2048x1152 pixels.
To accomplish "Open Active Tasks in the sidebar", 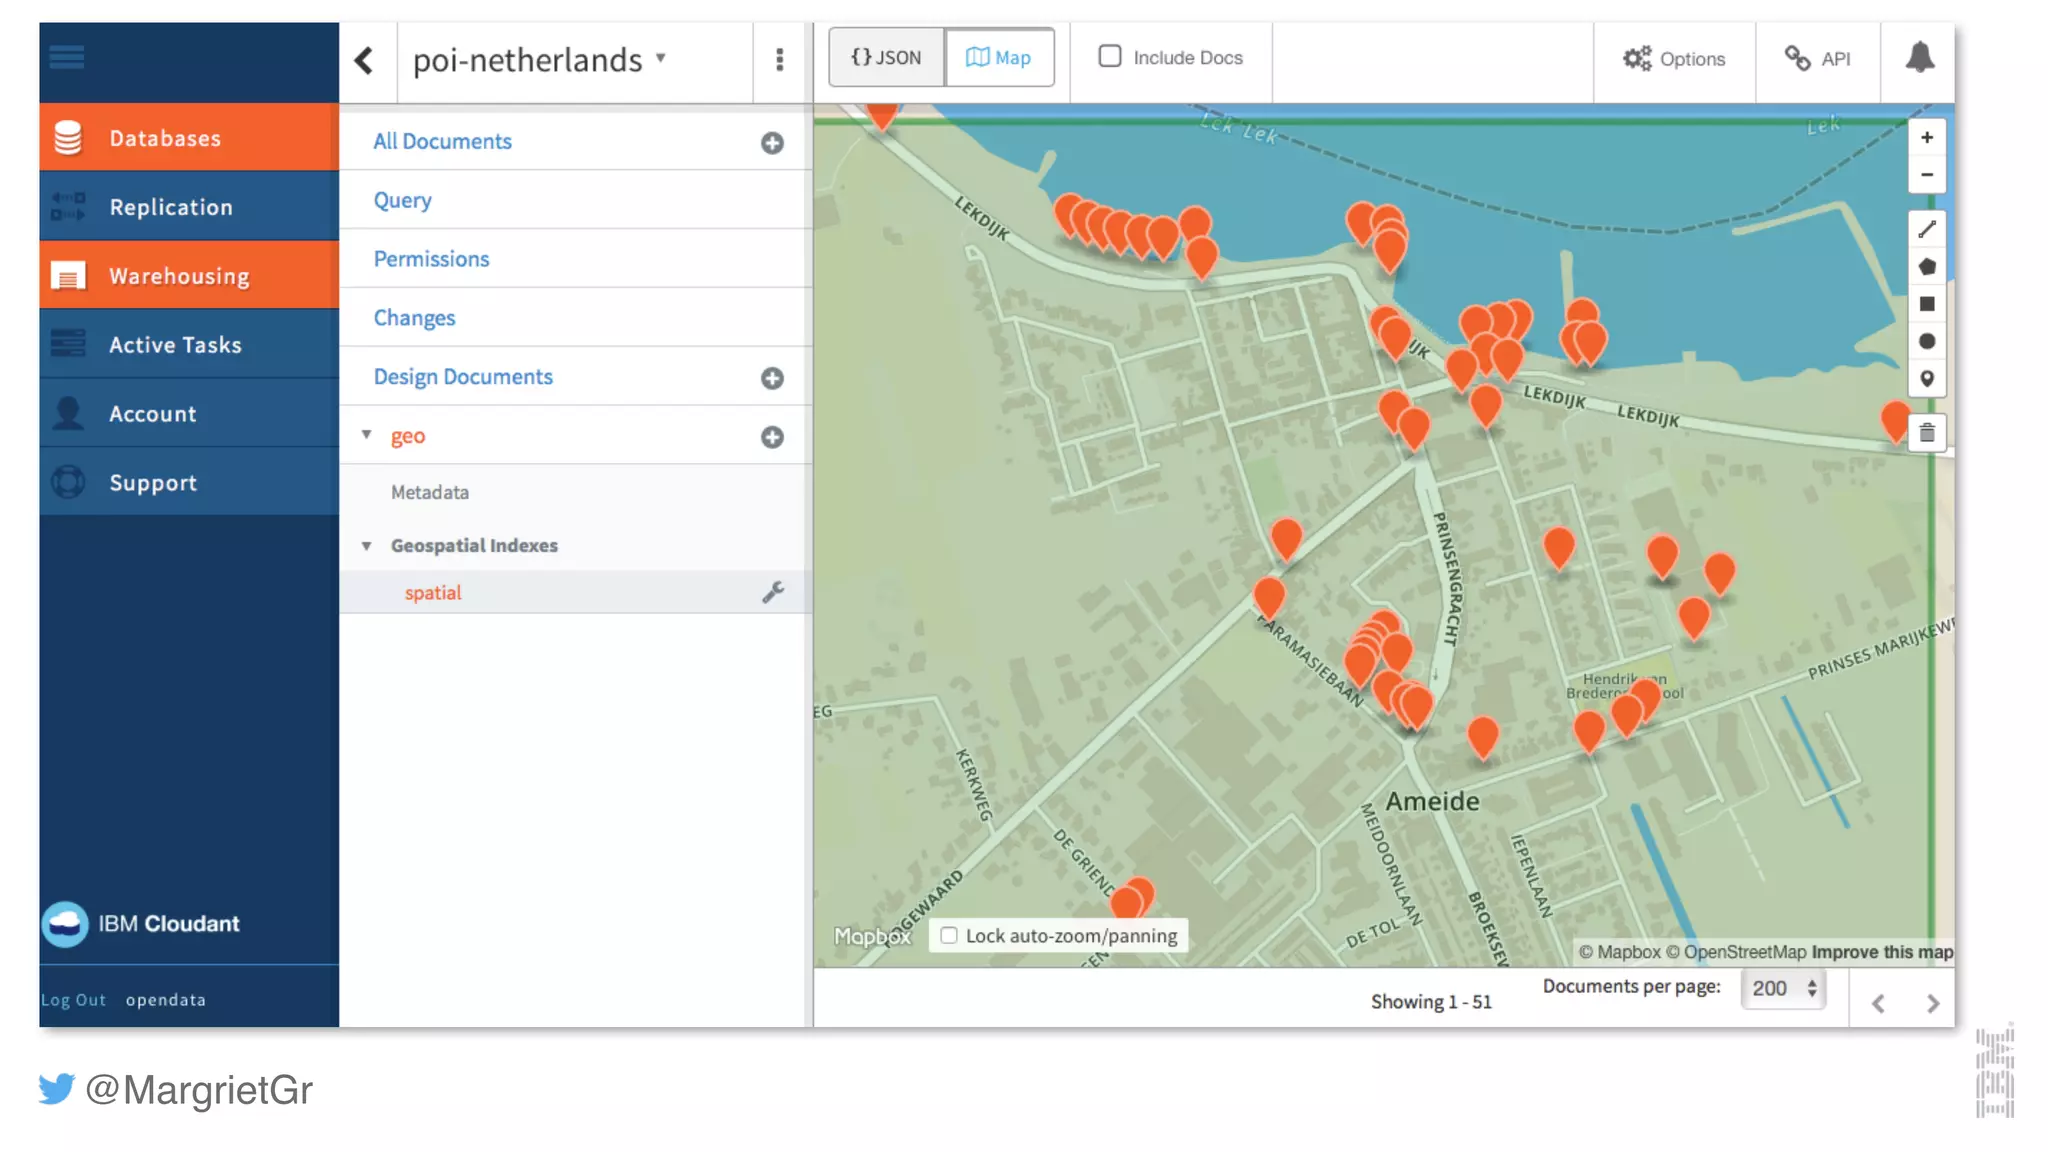I will tap(189, 345).
